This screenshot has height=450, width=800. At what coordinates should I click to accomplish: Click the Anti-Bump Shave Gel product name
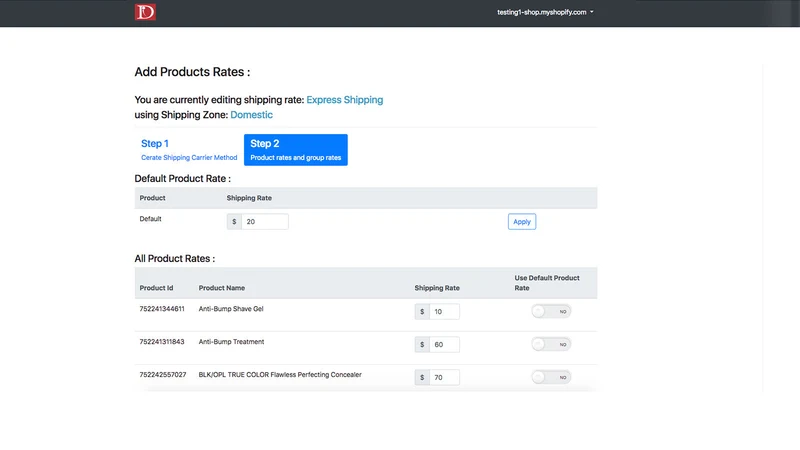[231, 309]
